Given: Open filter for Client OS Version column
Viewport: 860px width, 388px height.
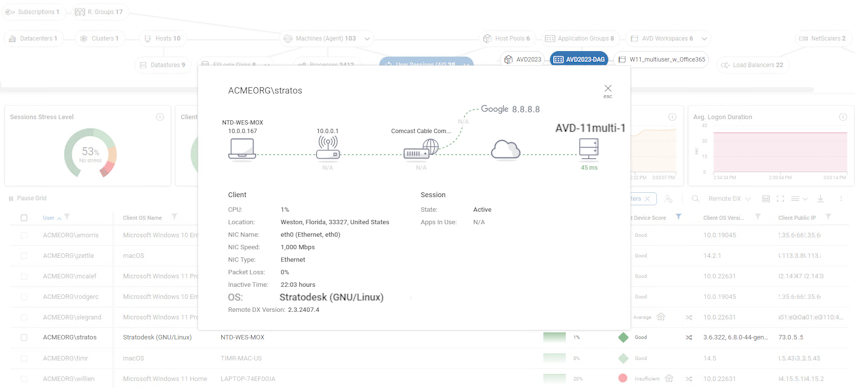Looking at the screenshot, I should (x=757, y=217).
